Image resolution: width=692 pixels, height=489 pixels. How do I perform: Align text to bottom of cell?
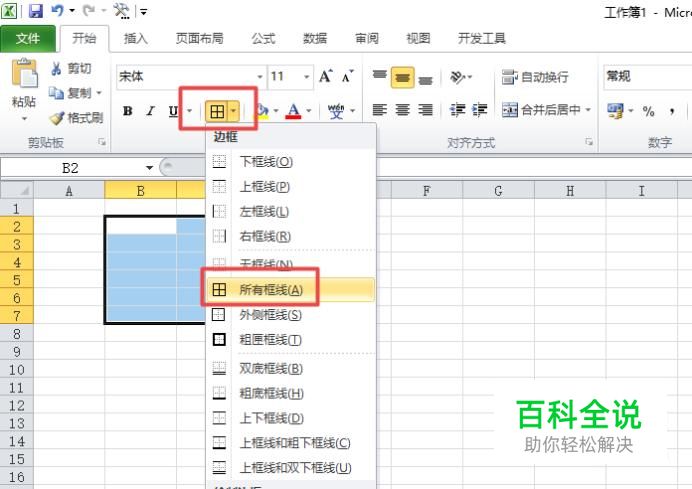[x=425, y=80]
